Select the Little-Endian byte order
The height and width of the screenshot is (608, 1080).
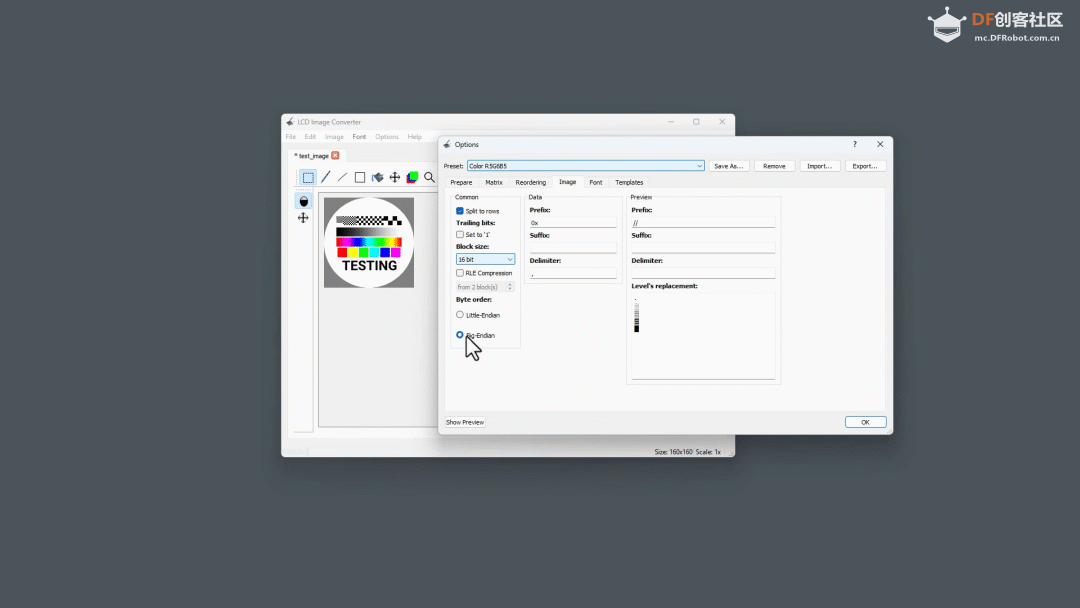pyautogui.click(x=459, y=315)
